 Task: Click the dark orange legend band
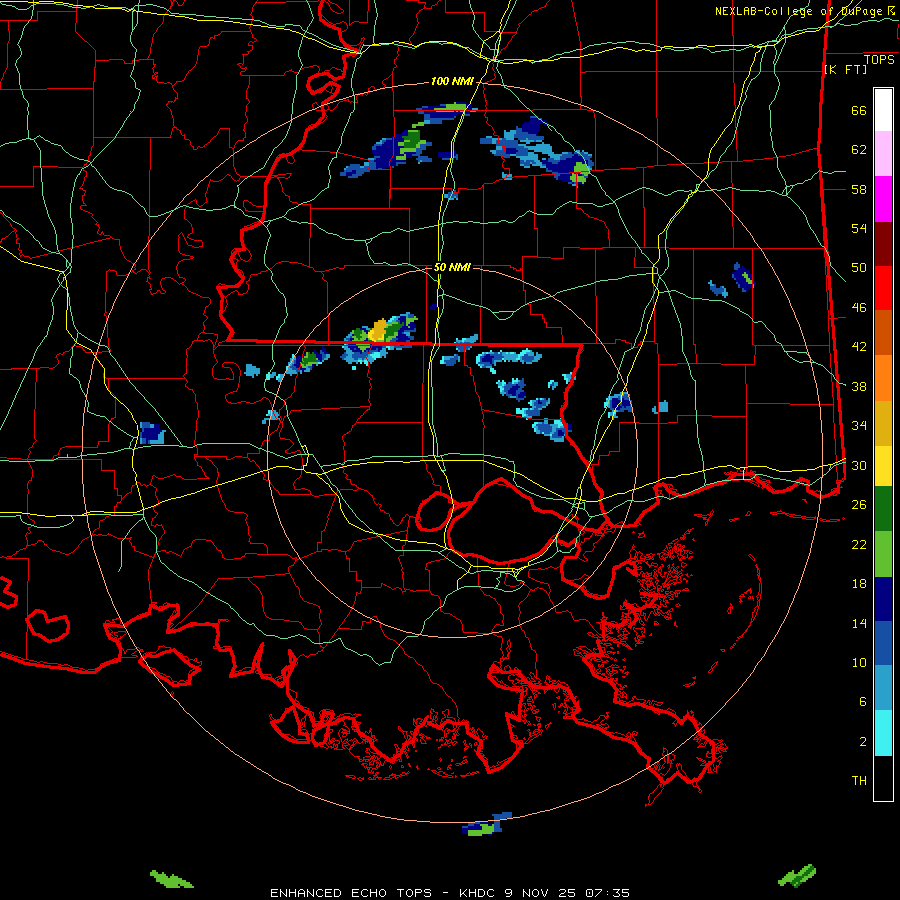[x=883, y=332]
